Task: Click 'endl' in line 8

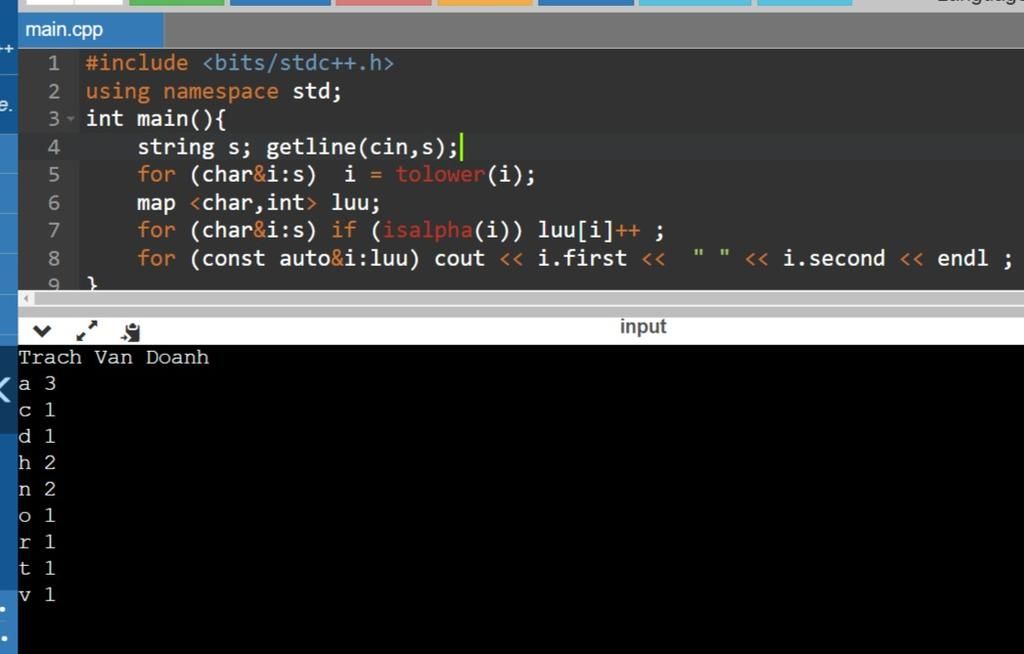Action: [x=963, y=258]
